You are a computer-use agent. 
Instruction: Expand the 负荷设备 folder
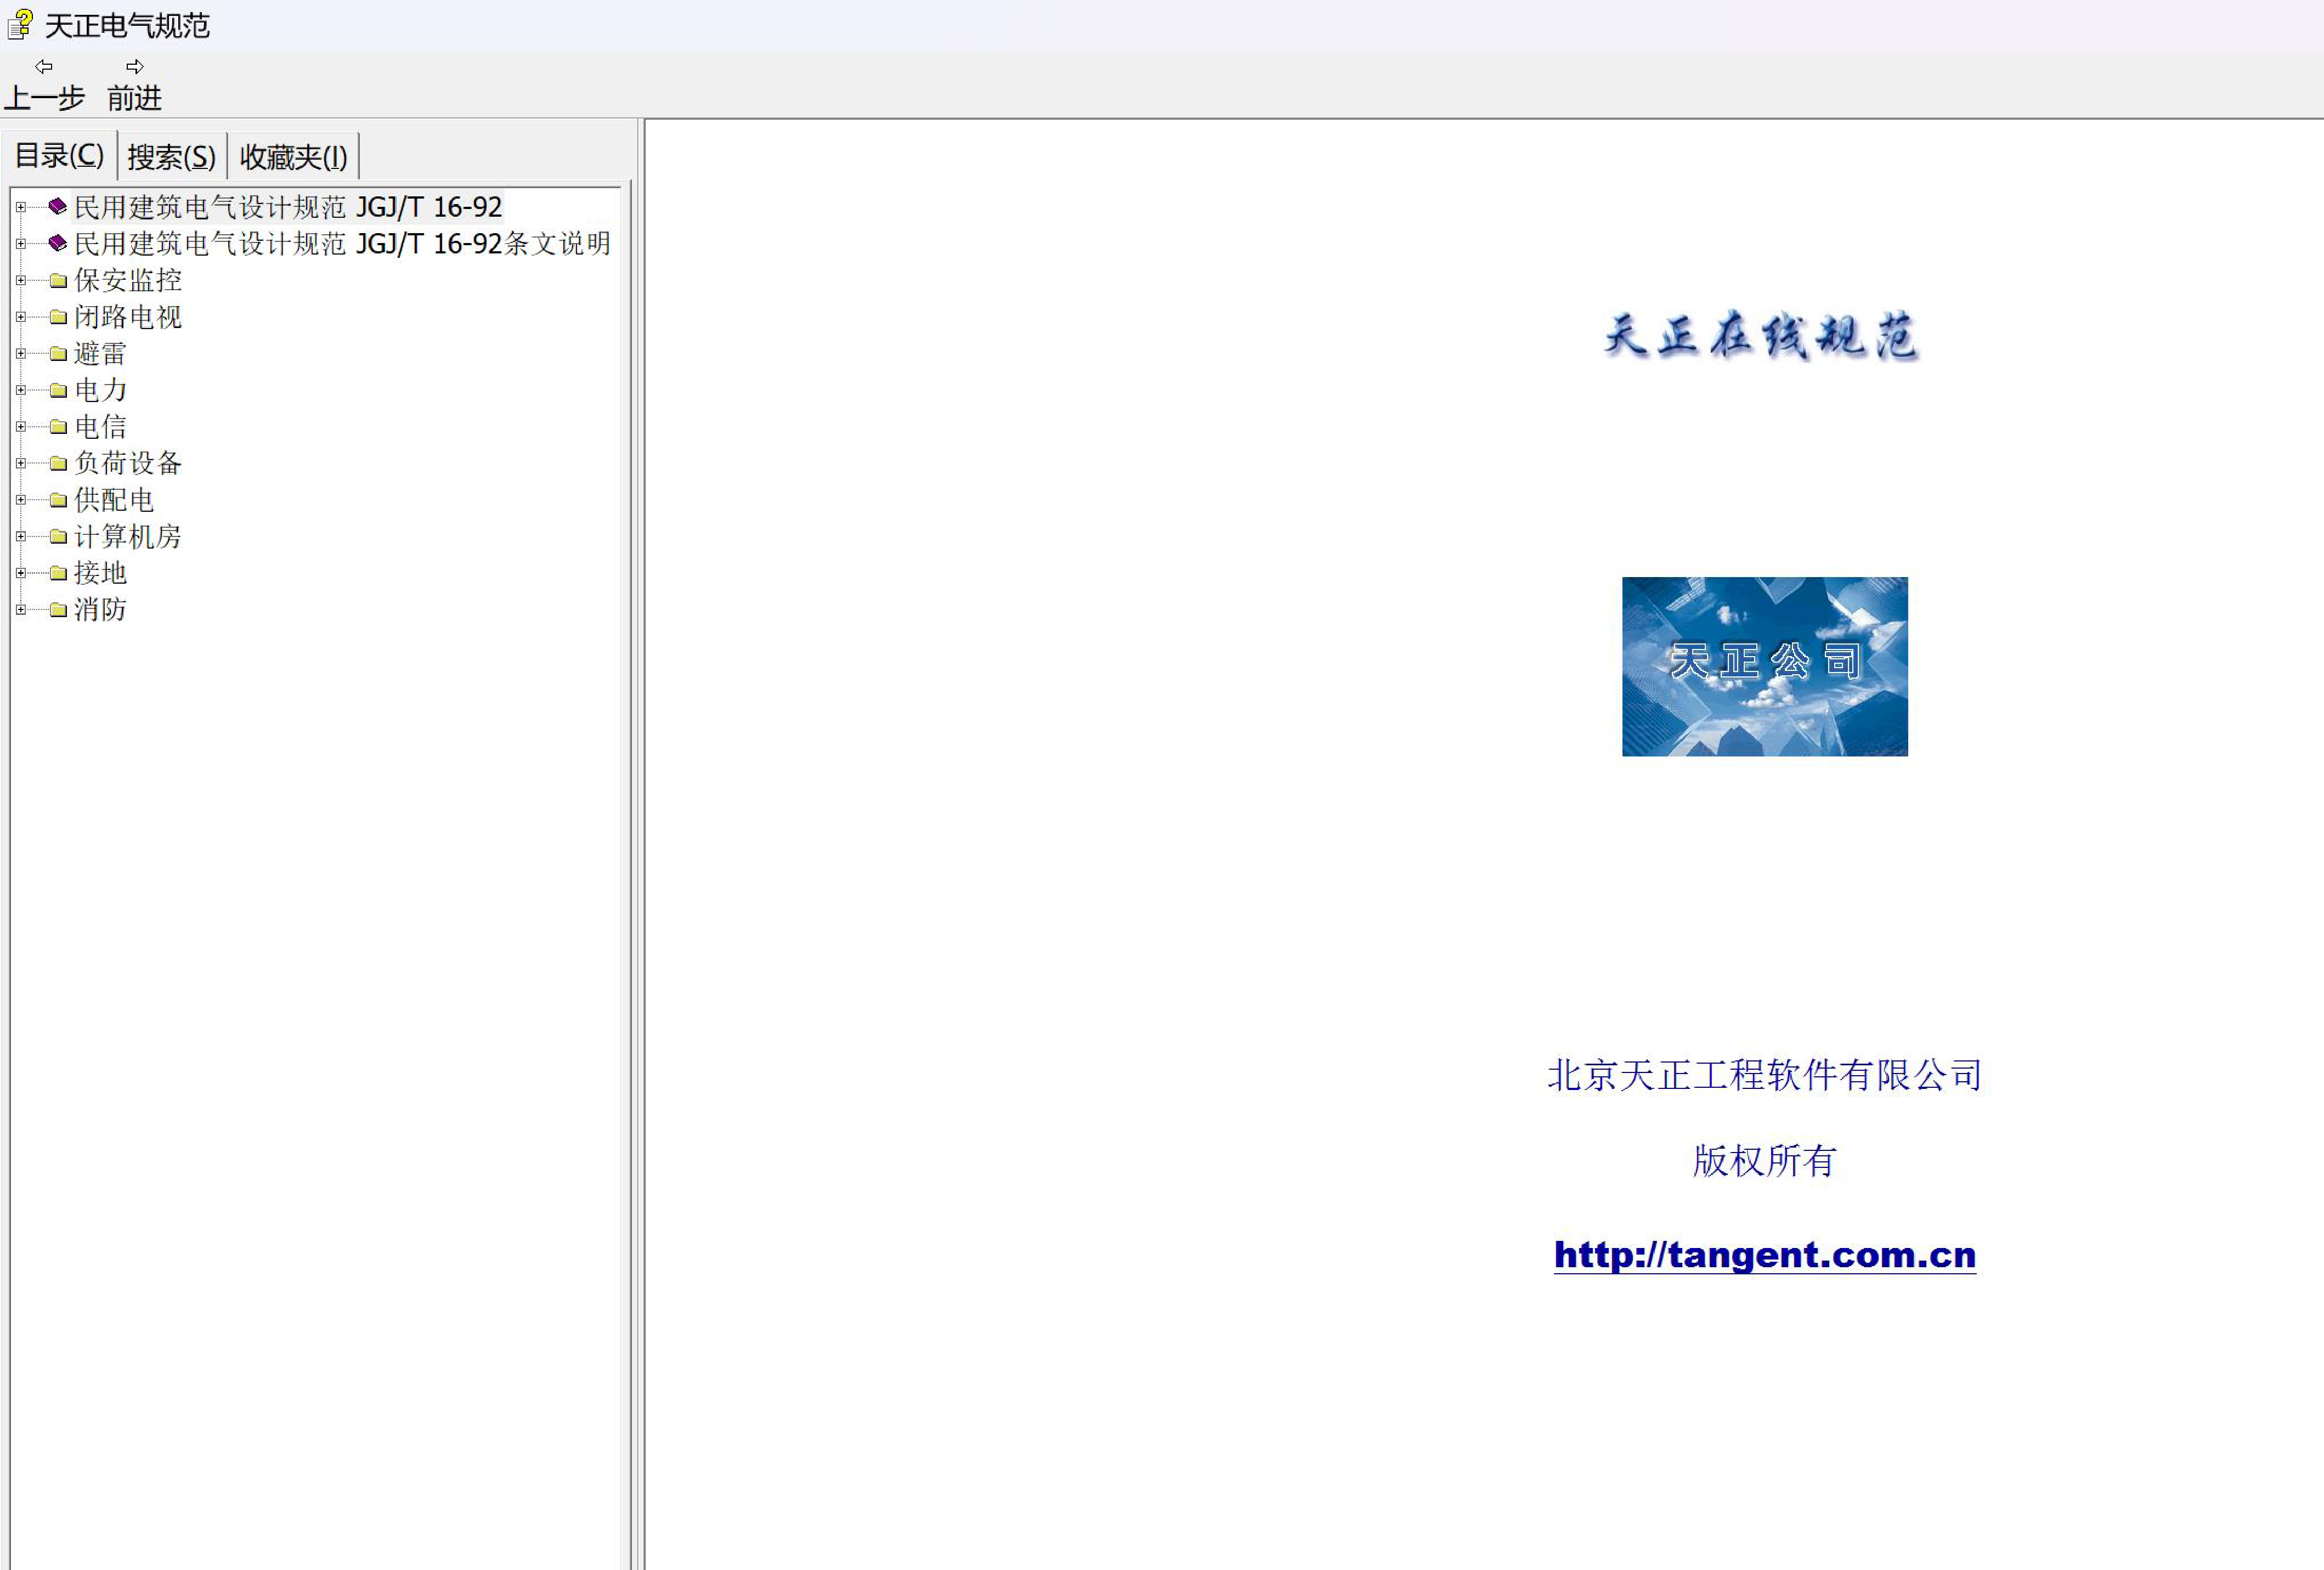20,463
